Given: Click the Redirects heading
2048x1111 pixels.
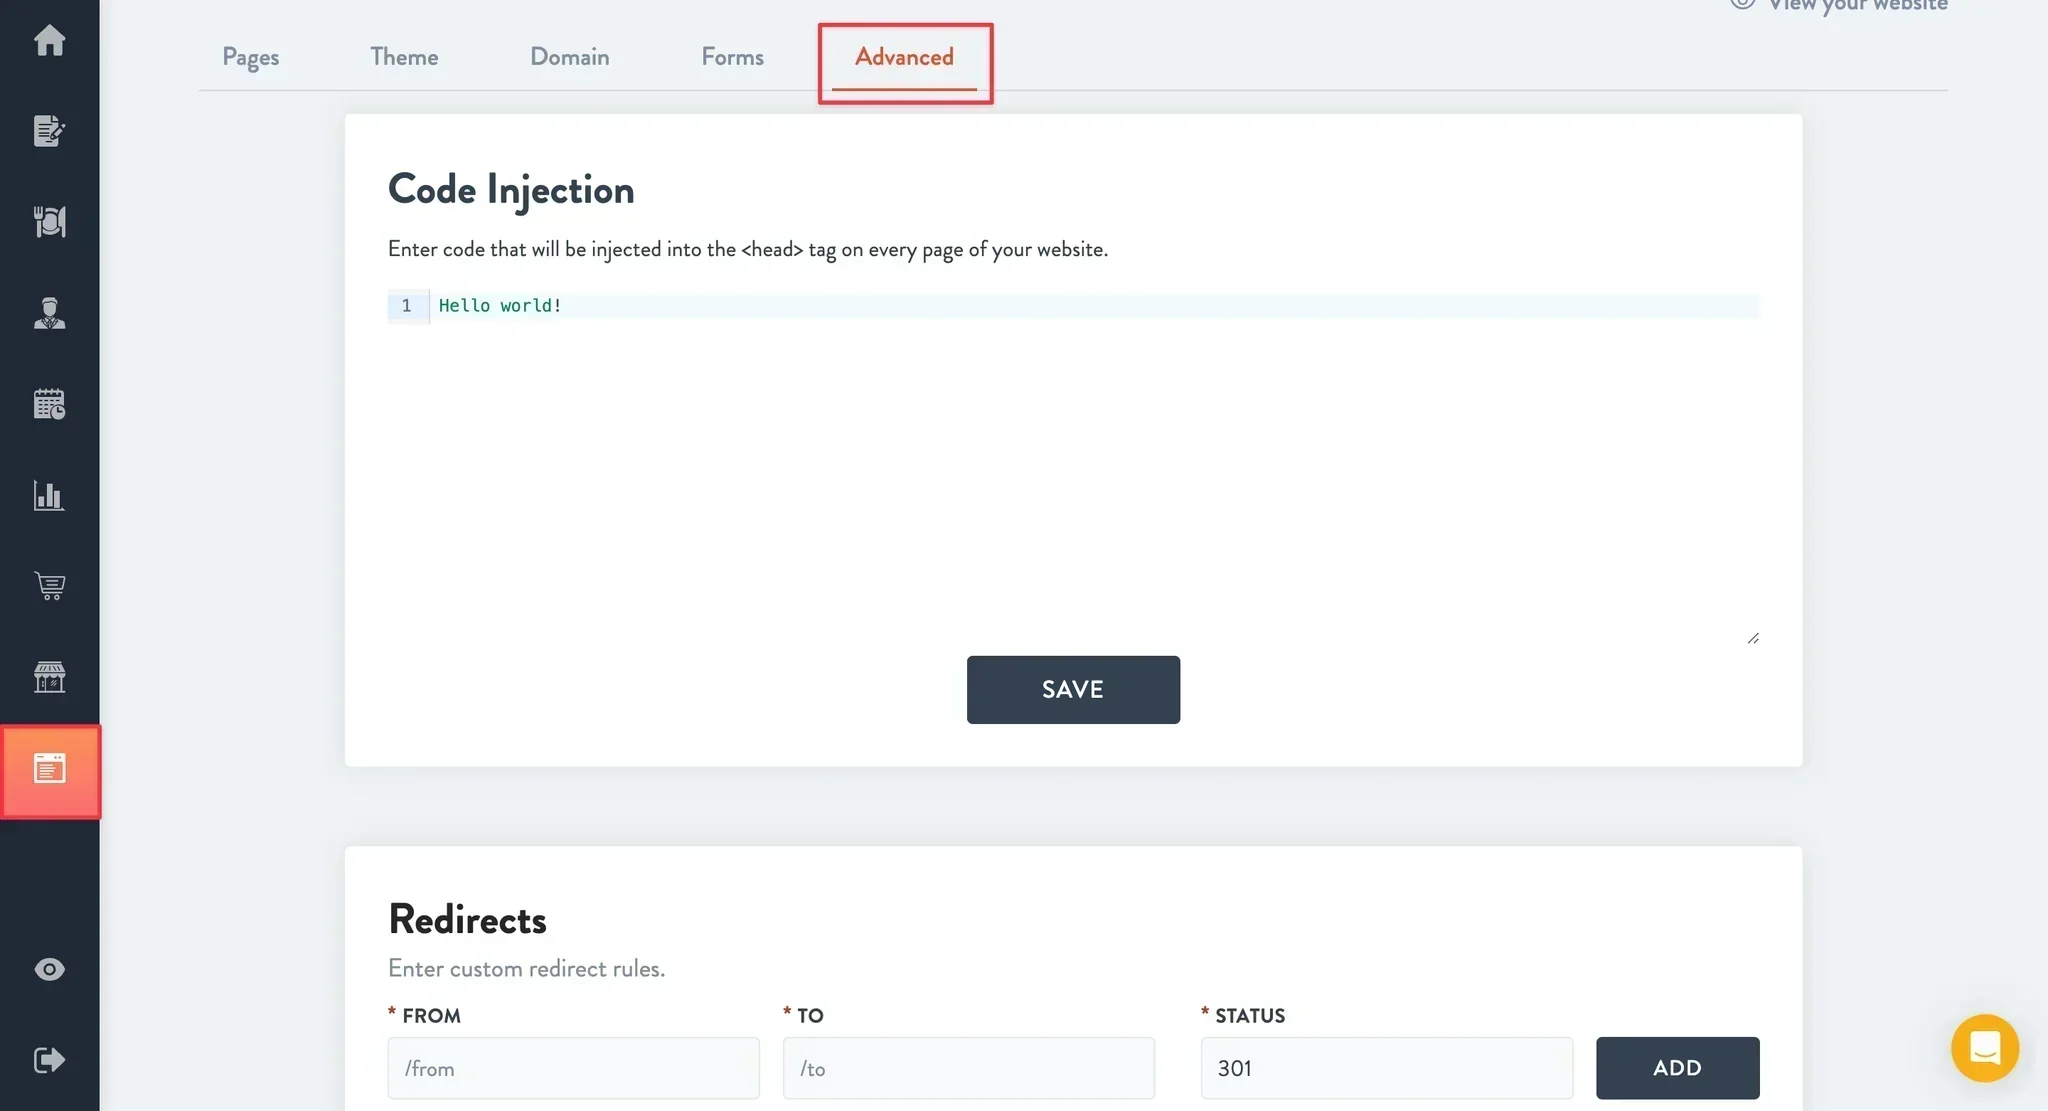Looking at the screenshot, I should tap(467, 920).
